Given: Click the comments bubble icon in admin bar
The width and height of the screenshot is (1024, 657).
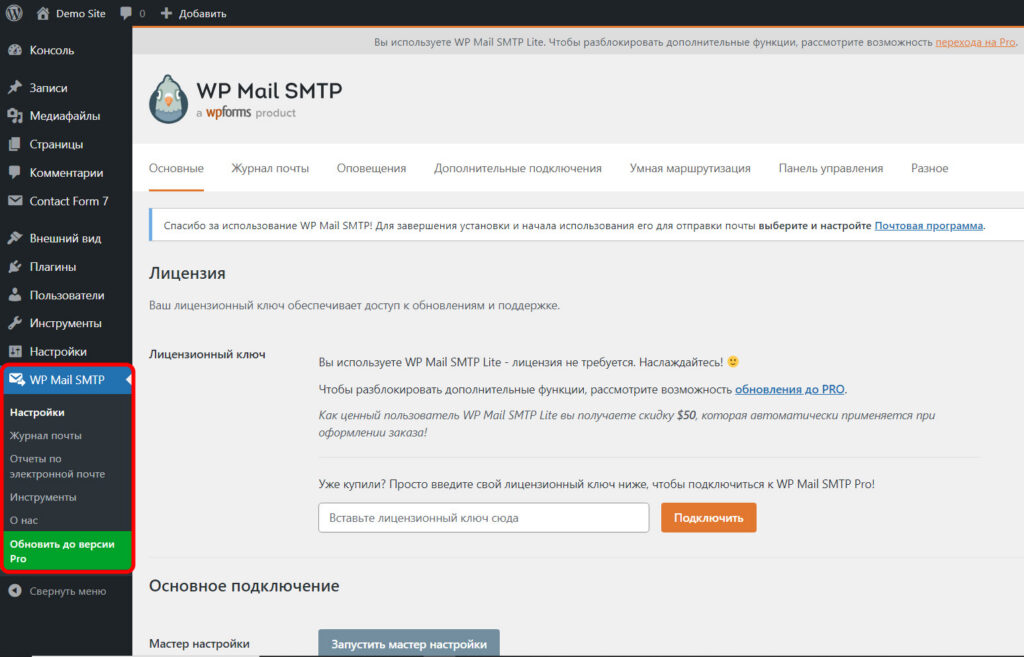Looking at the screenshot, I should pyautogui.click(x=126, y=13).
